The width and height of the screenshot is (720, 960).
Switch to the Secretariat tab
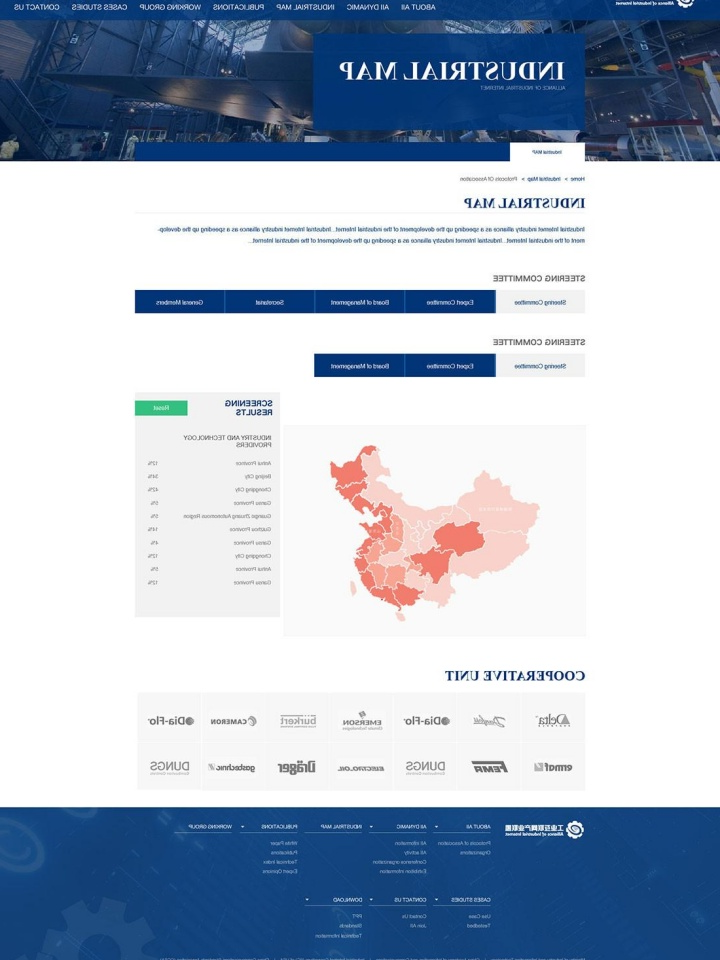(x=269, y=302)
